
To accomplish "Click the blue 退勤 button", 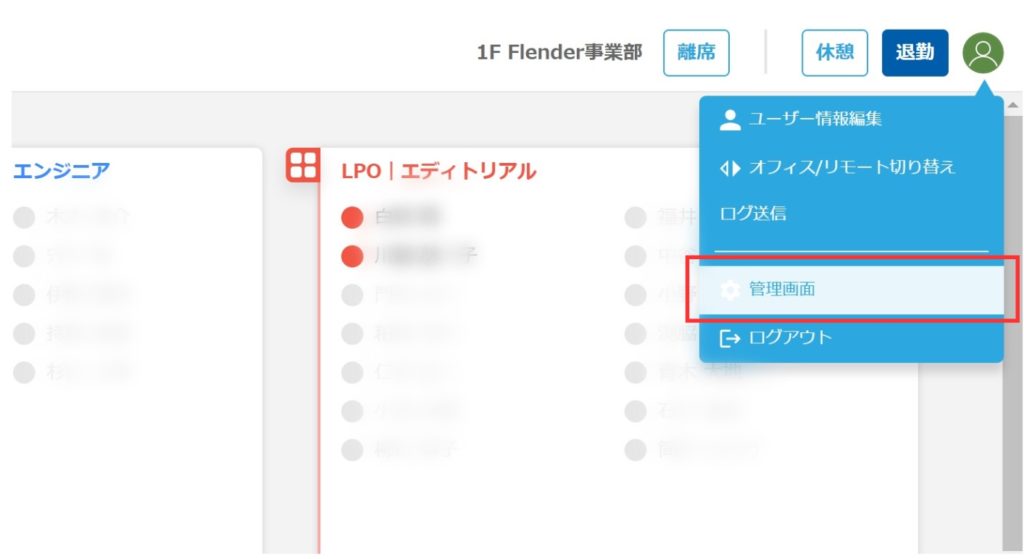I will [914, 53].
